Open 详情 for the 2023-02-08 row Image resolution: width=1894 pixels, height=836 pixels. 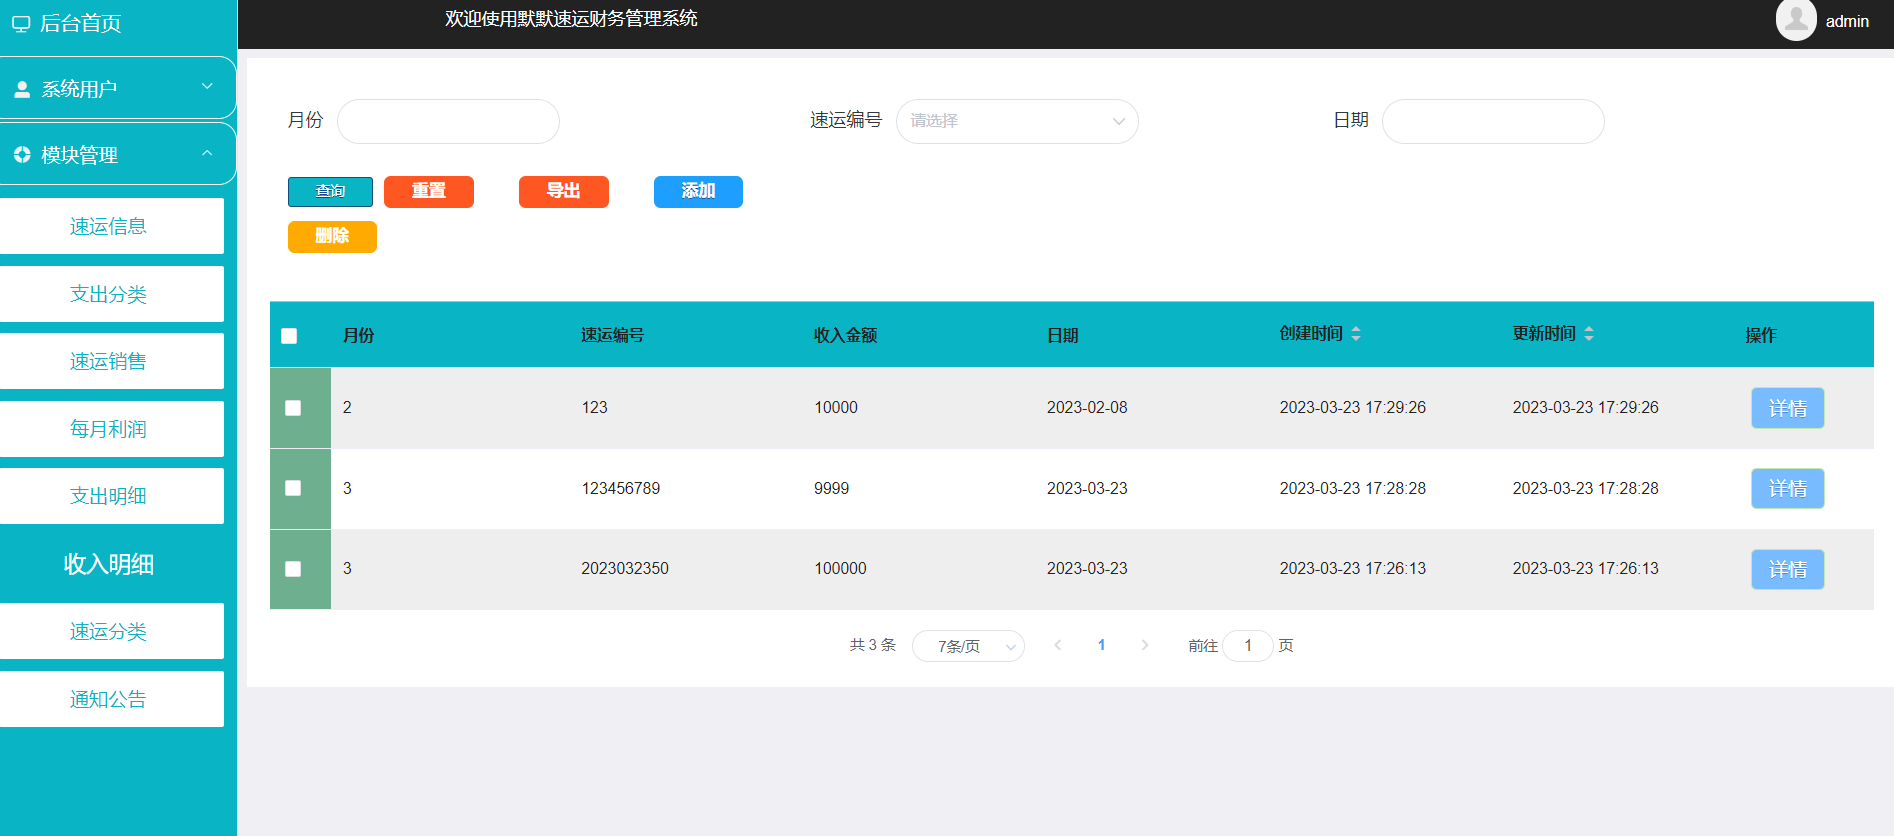tap(1788, 408)
